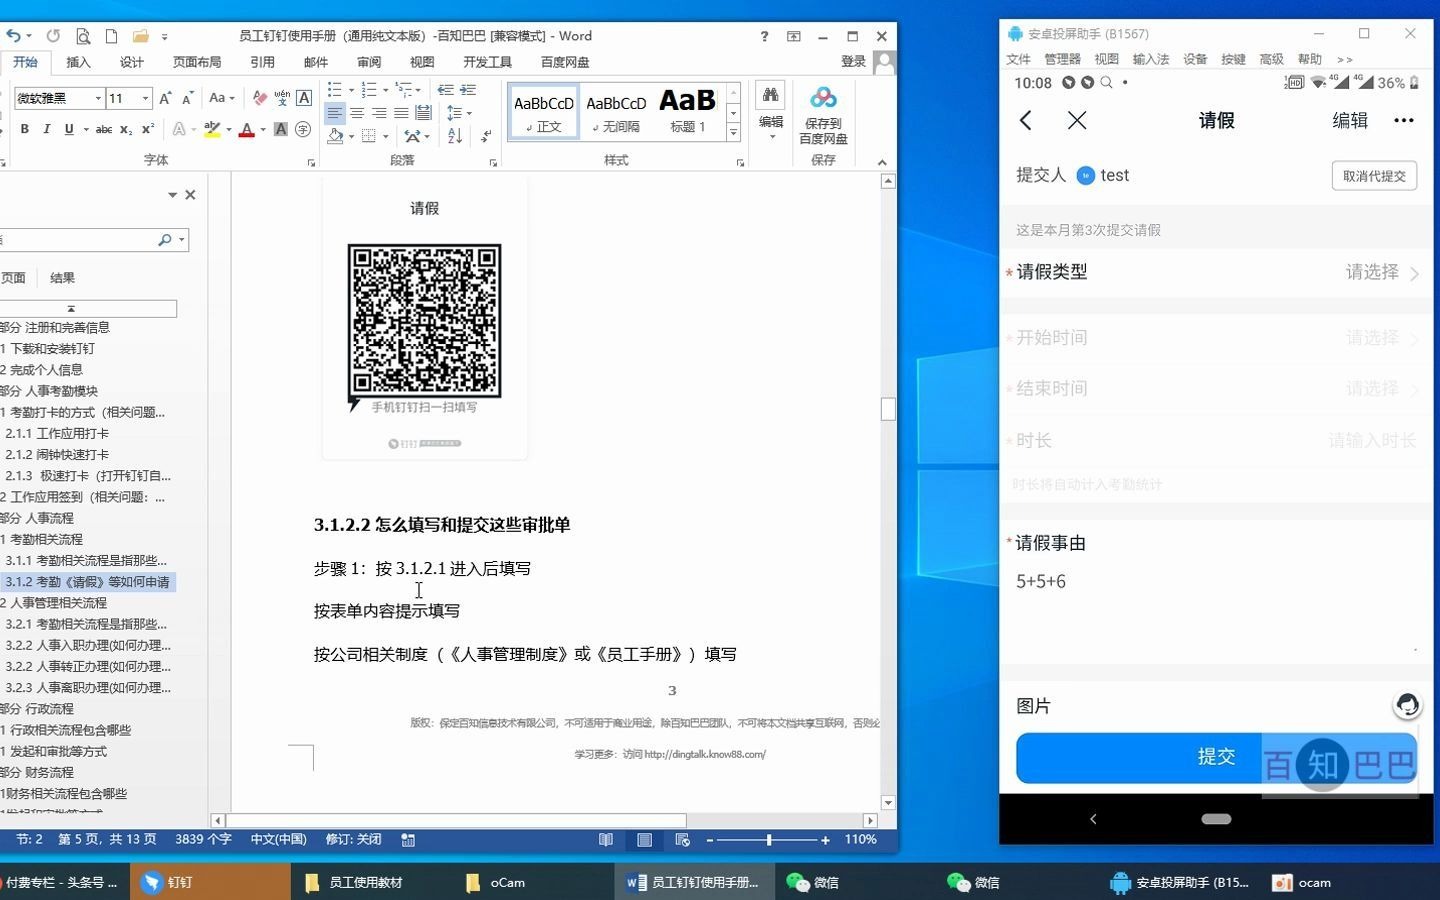Open the 页面布局 ribbon tab

tap(197, 62)
